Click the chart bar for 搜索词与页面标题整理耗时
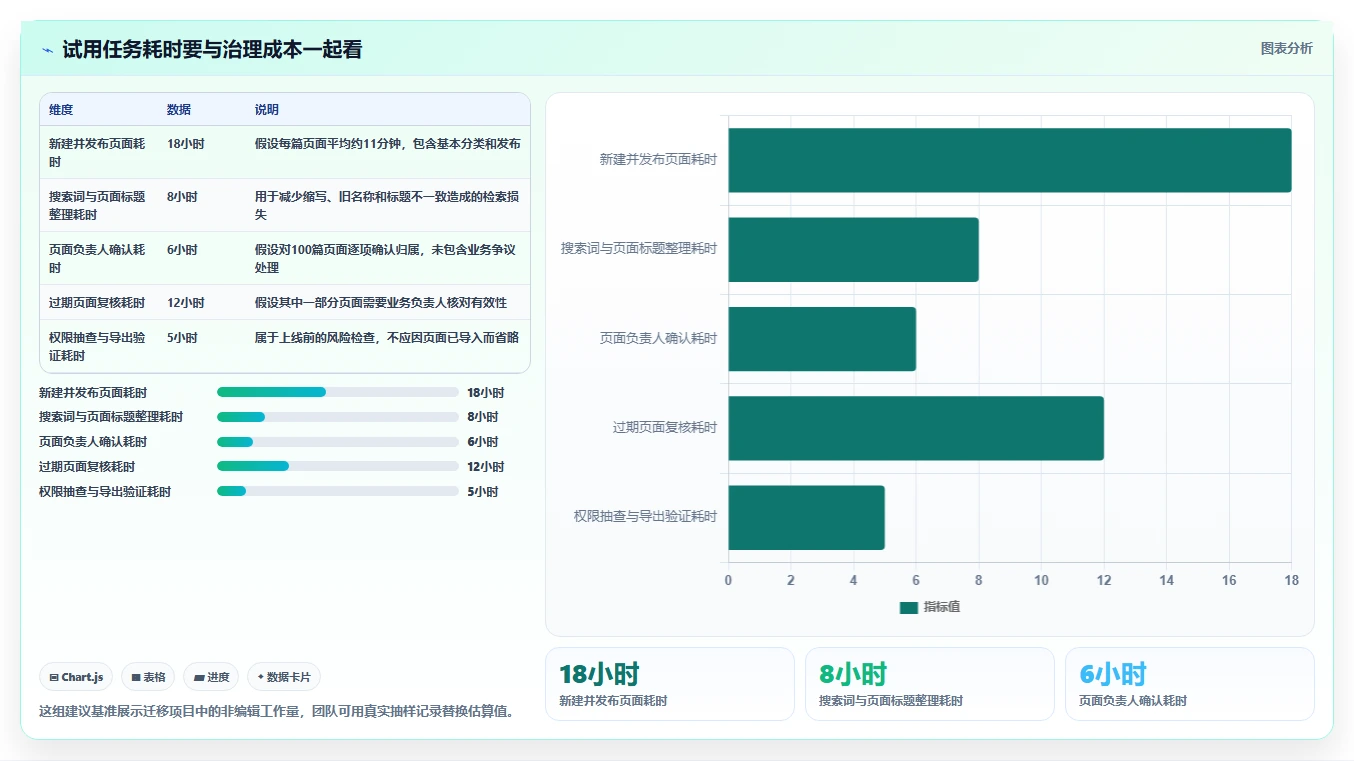Screen dimensions: 1354x761 pyautogui.click(x=853, y=249)
